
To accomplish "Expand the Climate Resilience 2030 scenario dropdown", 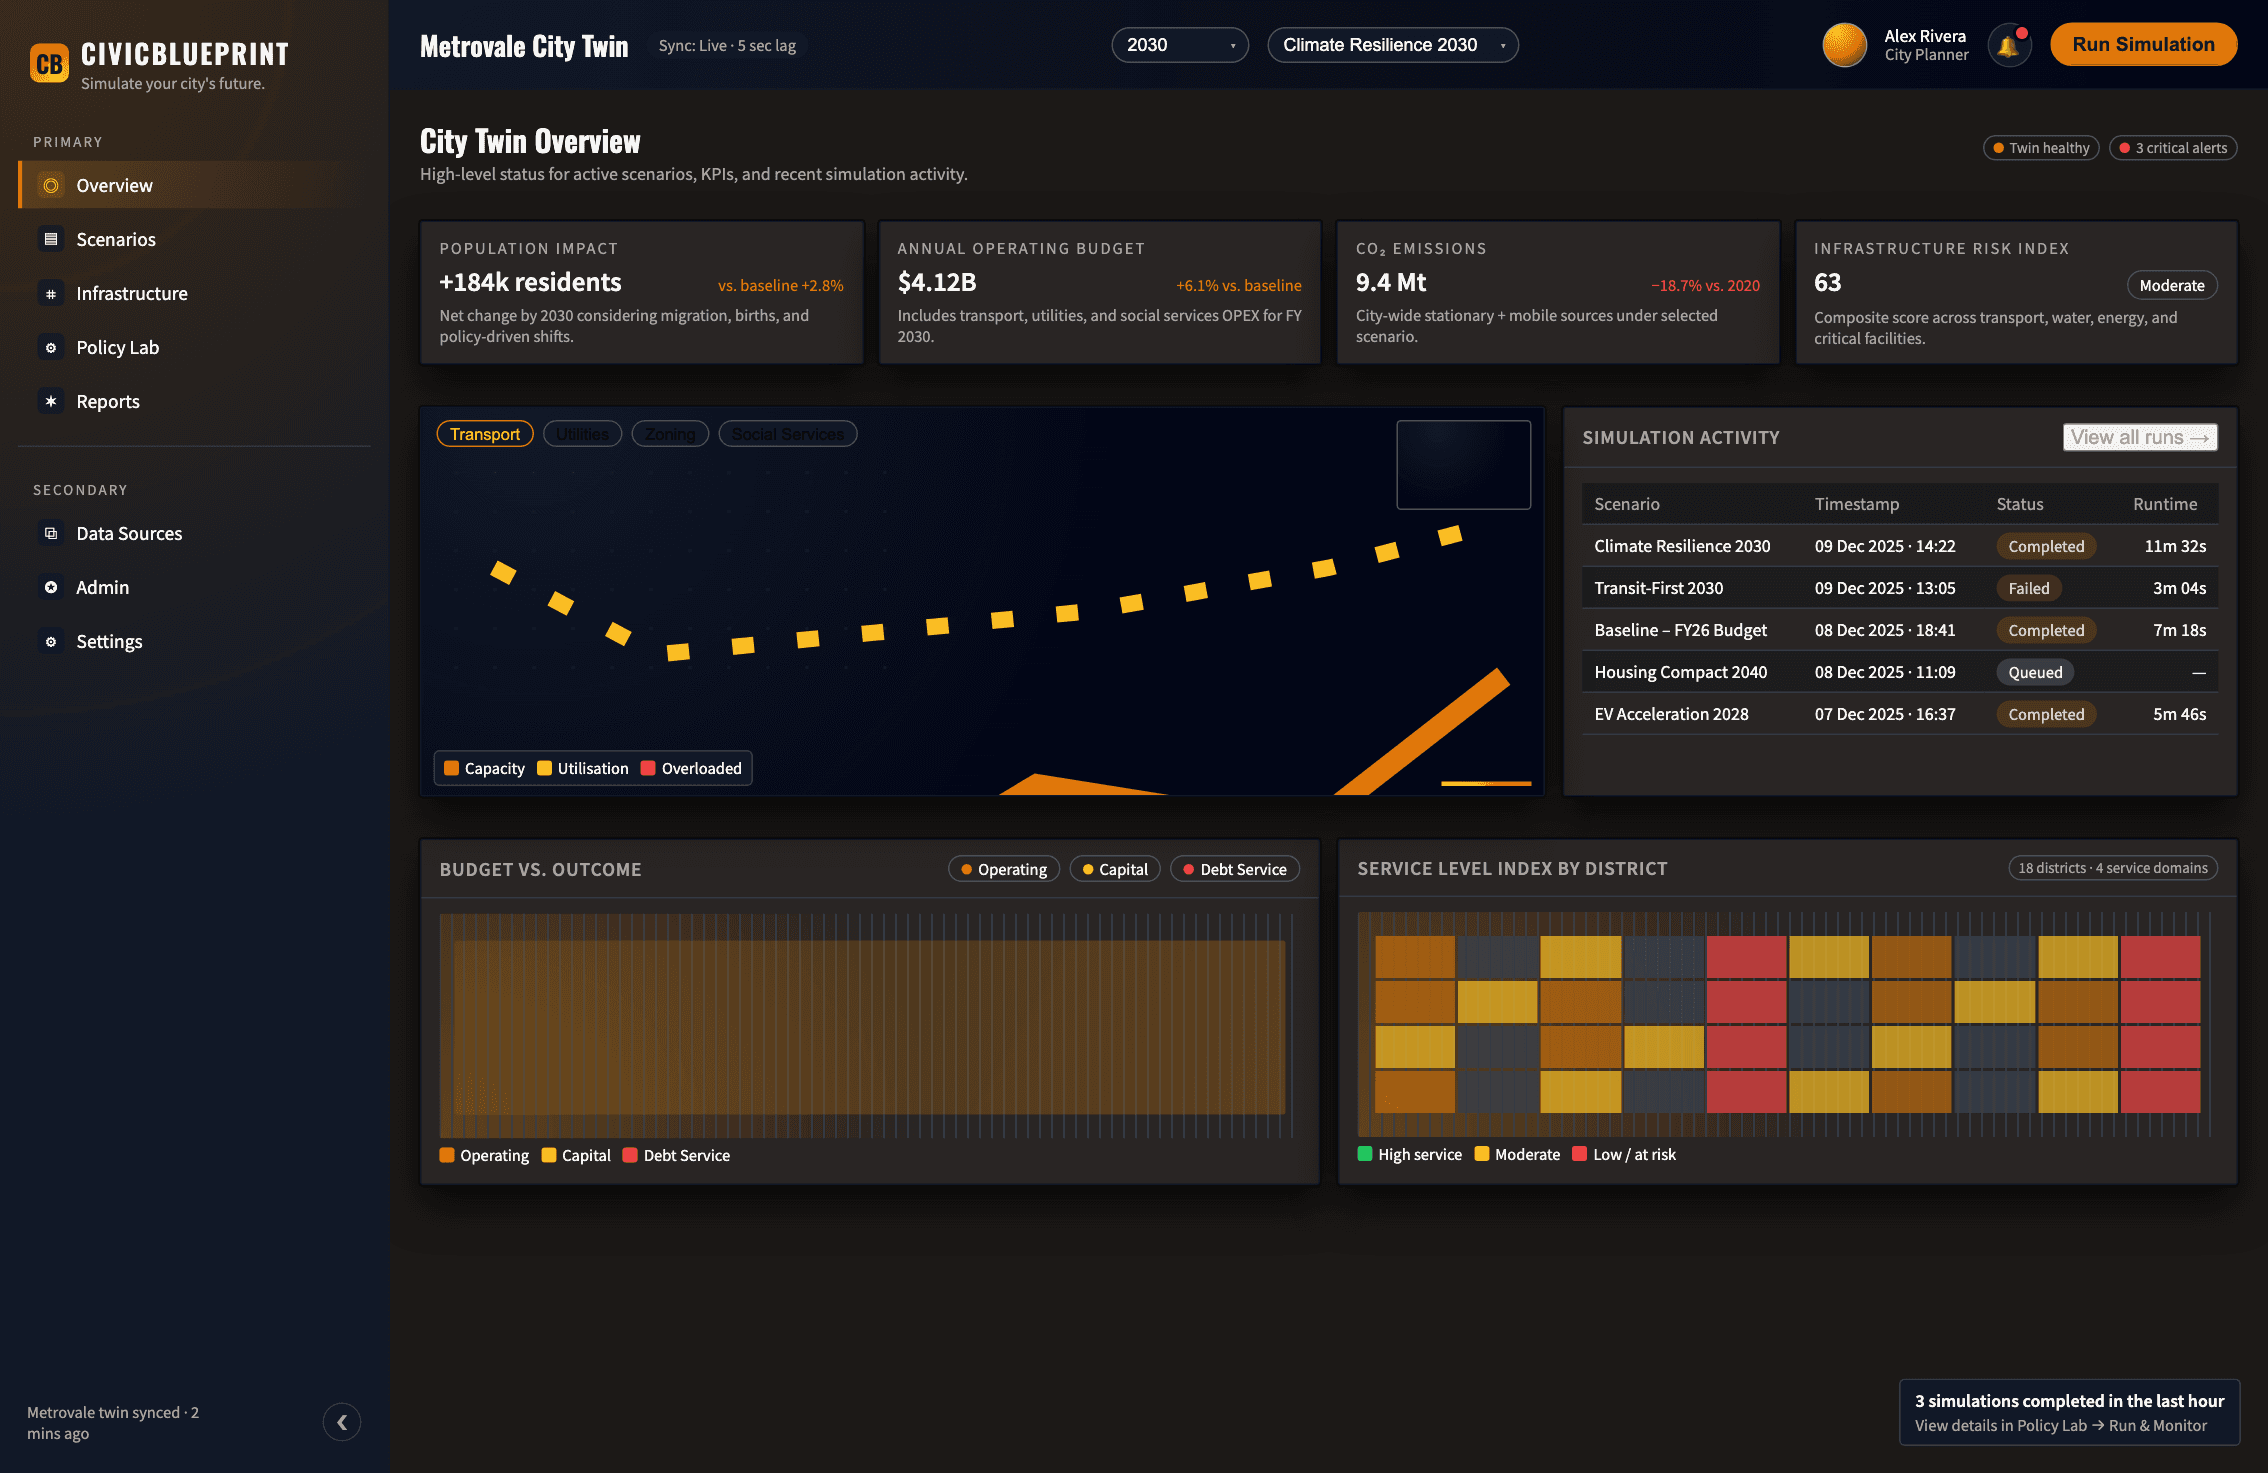I will point(1392,46).
